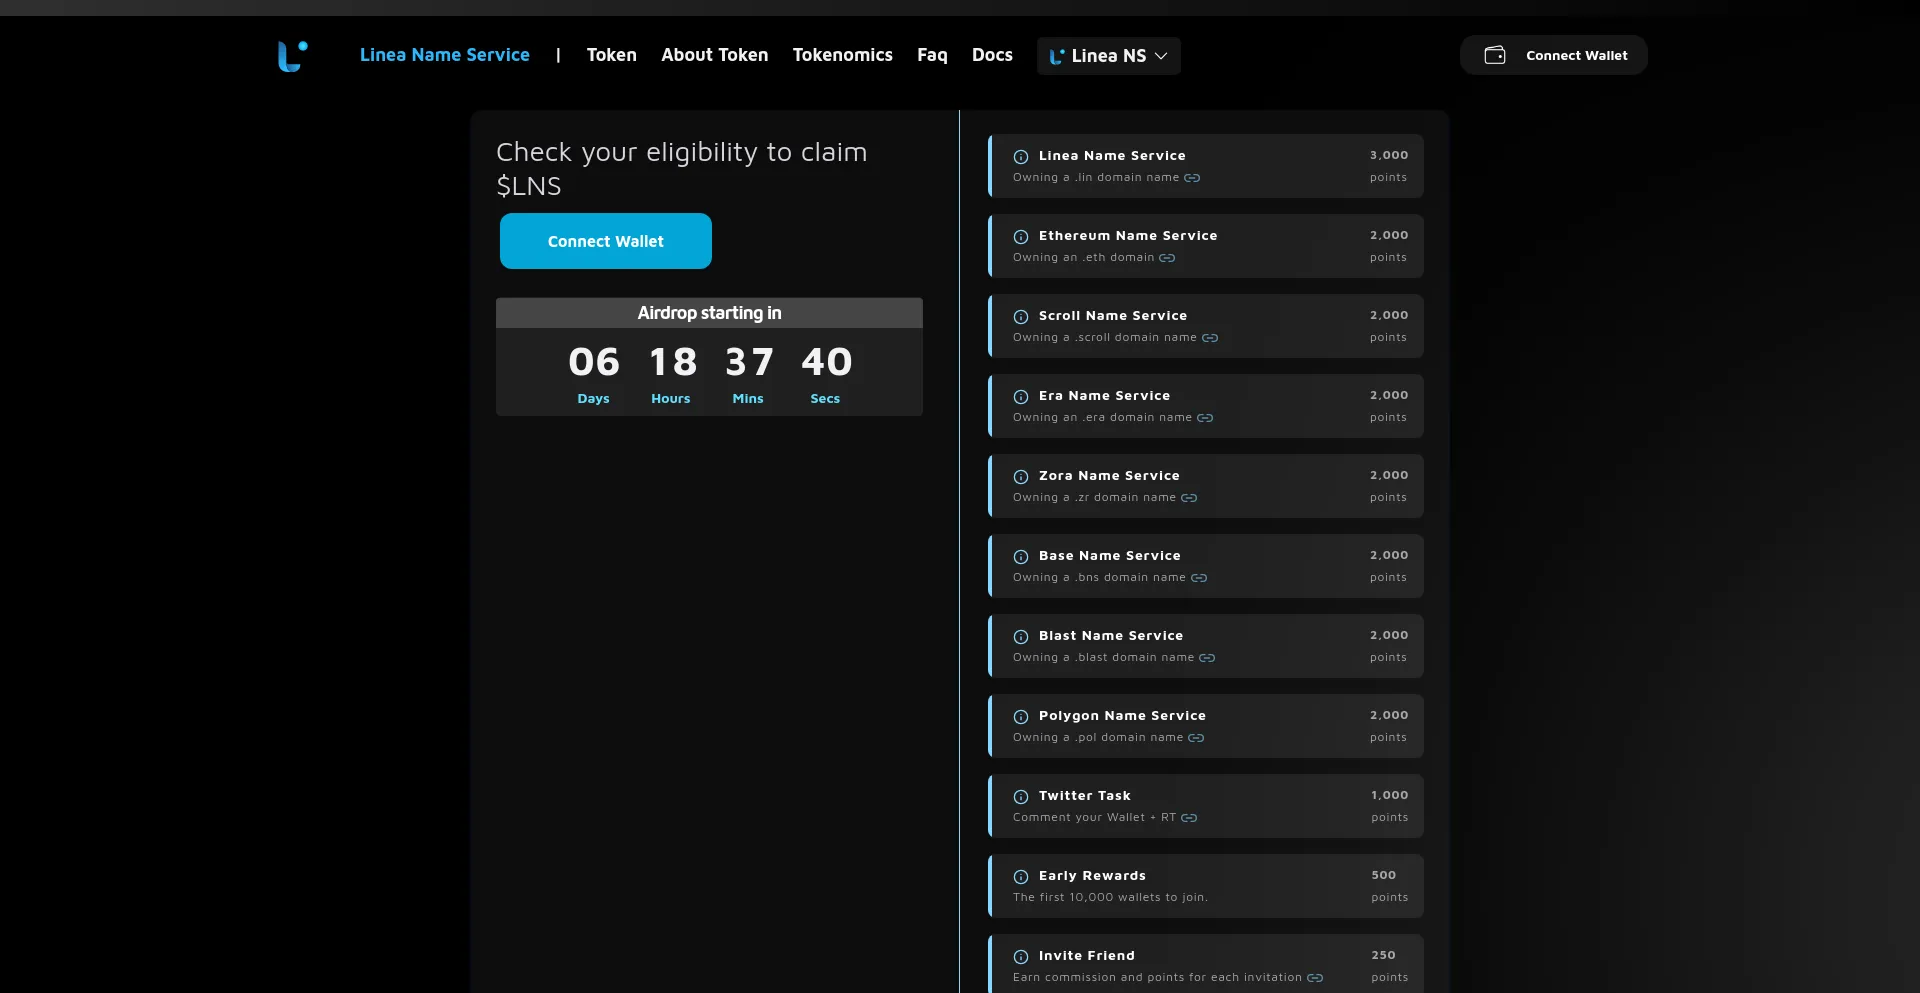The width and height of the screenshot is (1920, 993).
Task: Click the countdown Hours value 18
Action: tap(673, 362)
